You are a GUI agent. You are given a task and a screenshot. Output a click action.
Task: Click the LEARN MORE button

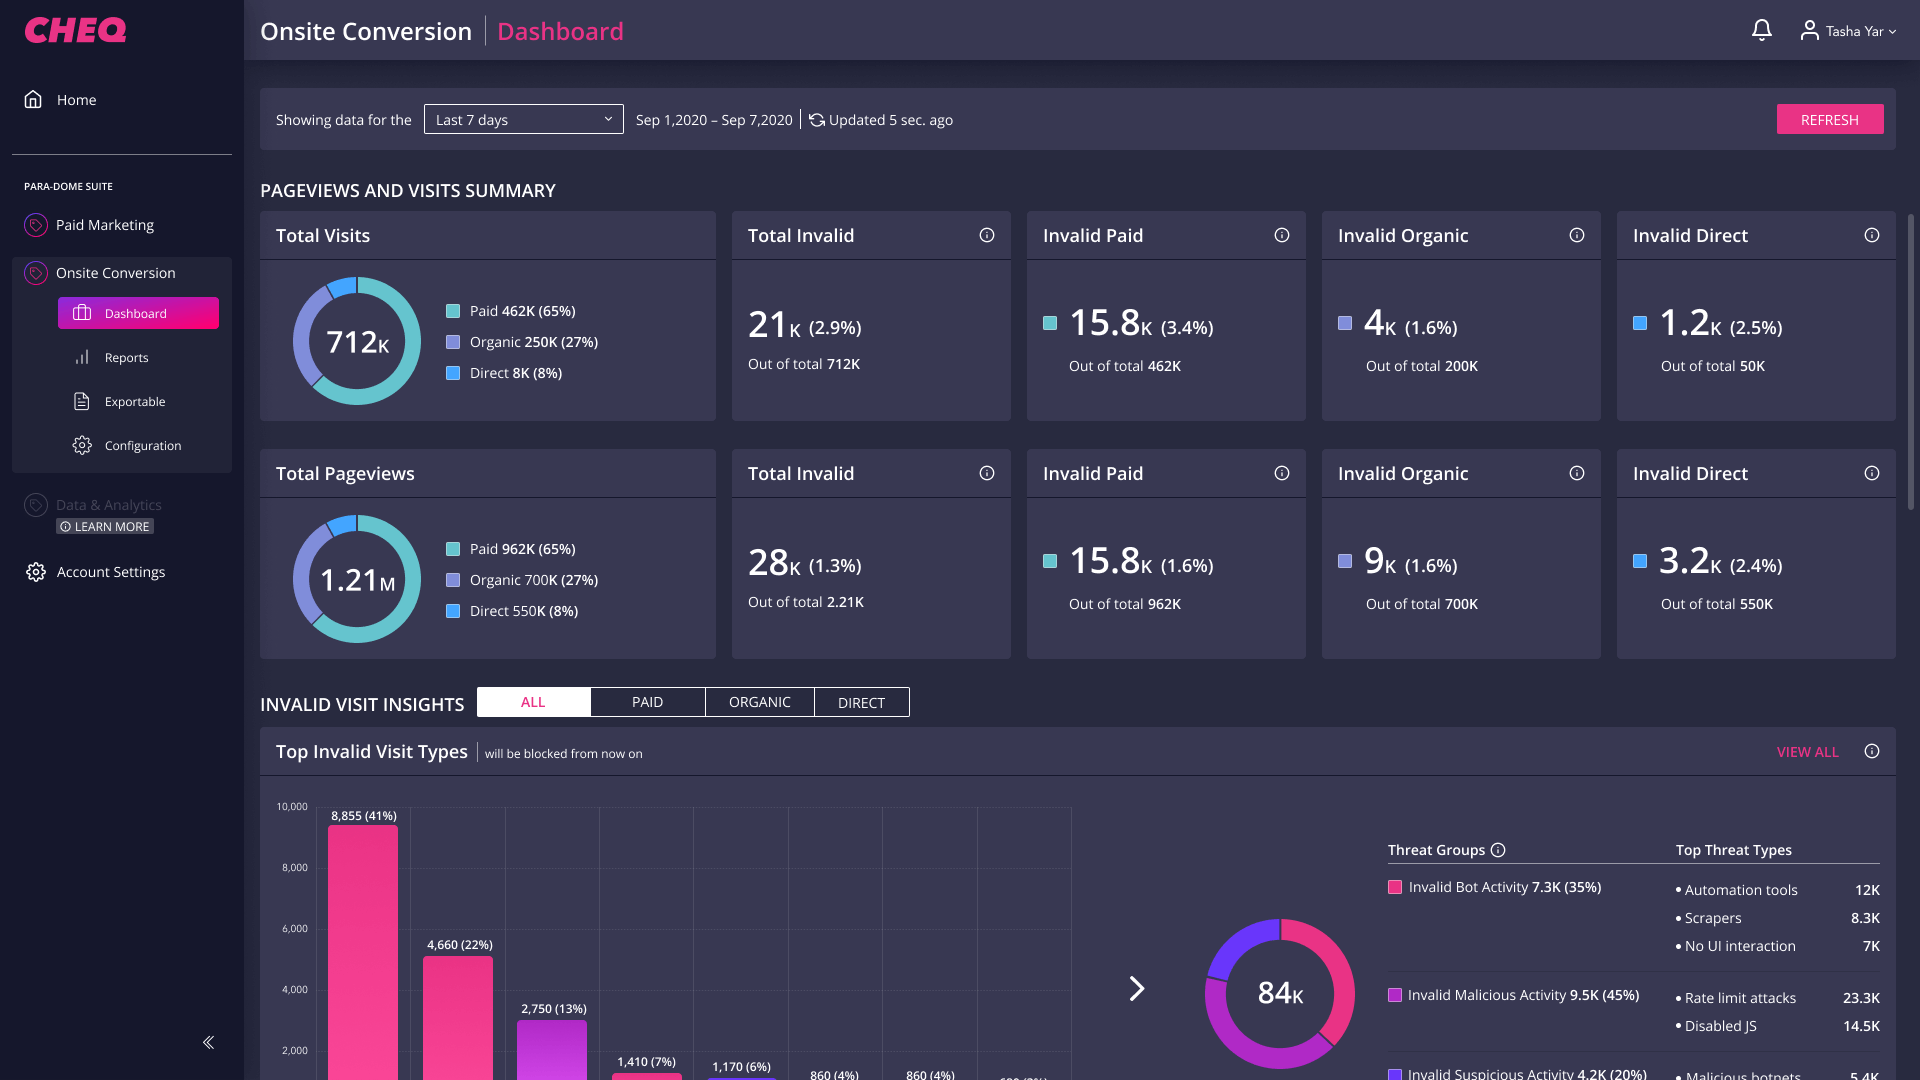pyautogui.click(x=105, y=526)
